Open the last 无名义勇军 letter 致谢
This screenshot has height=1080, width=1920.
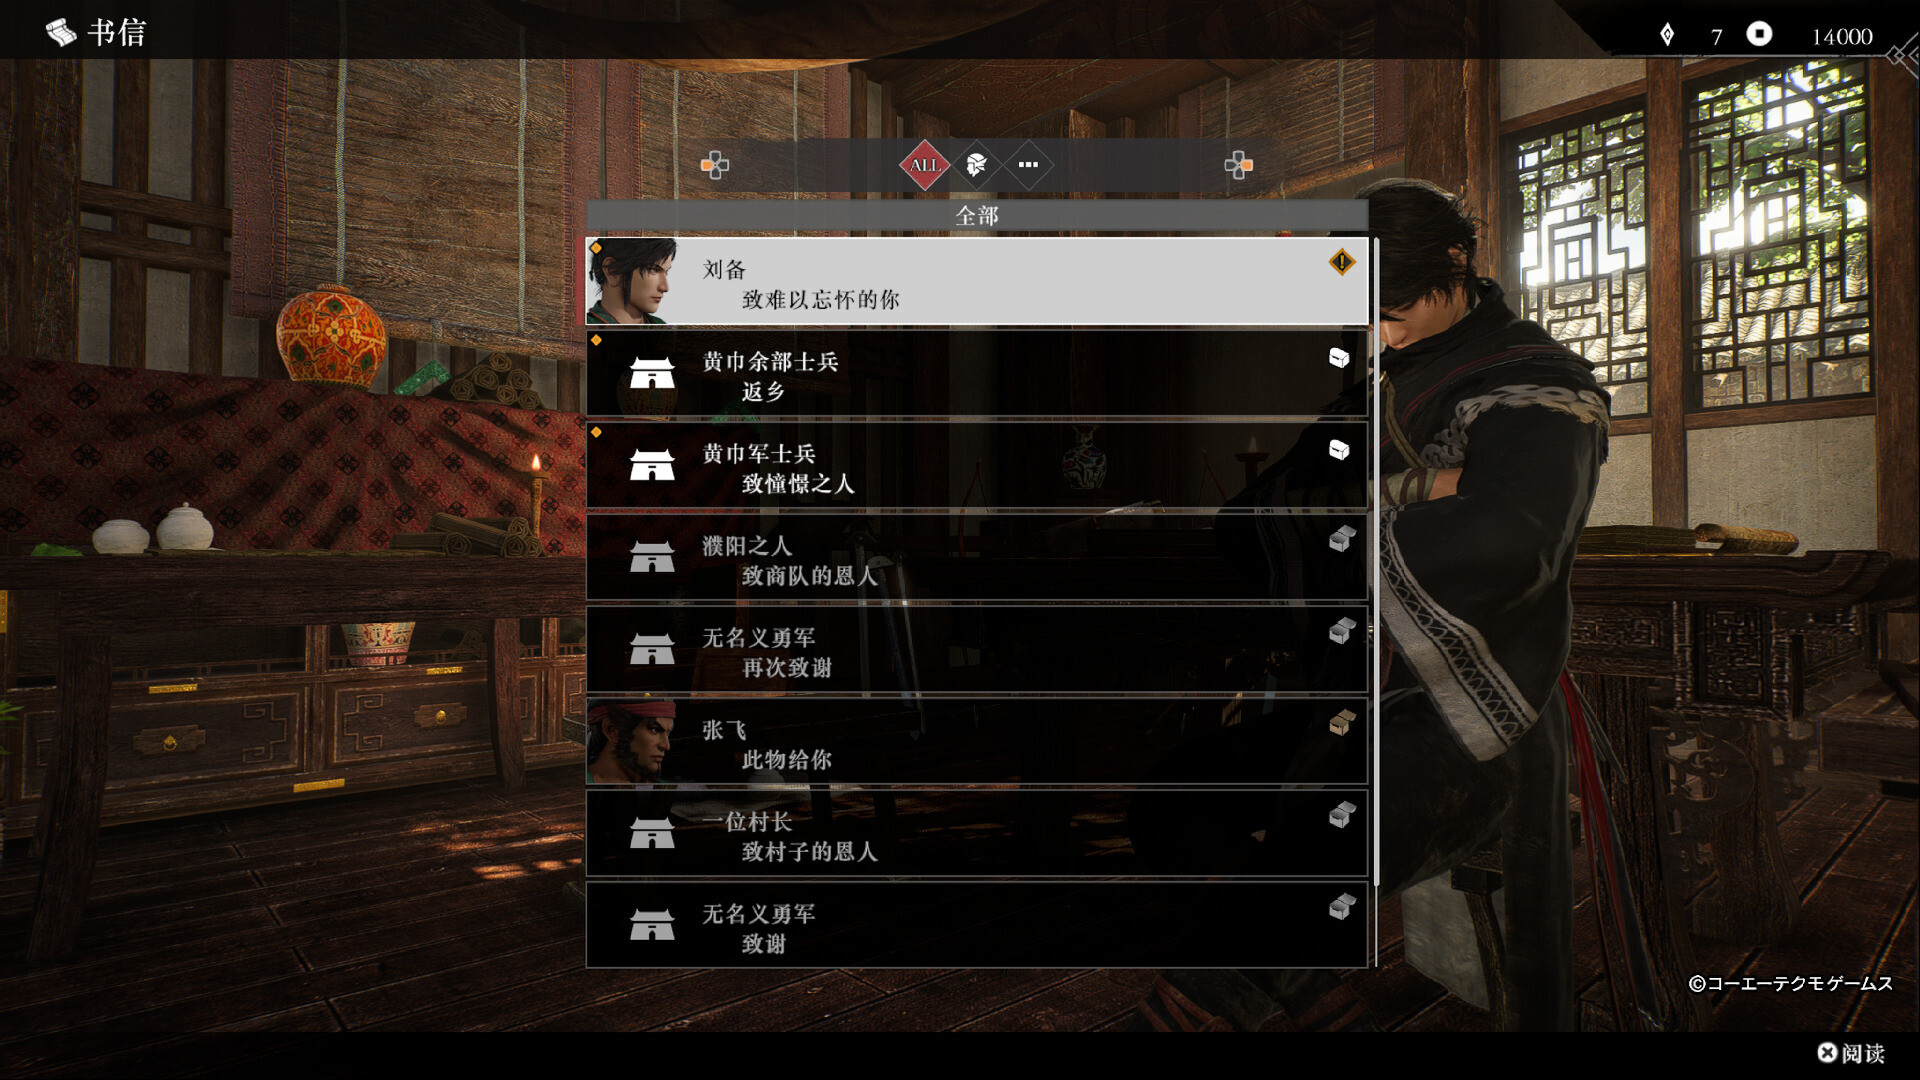[977, 925]
